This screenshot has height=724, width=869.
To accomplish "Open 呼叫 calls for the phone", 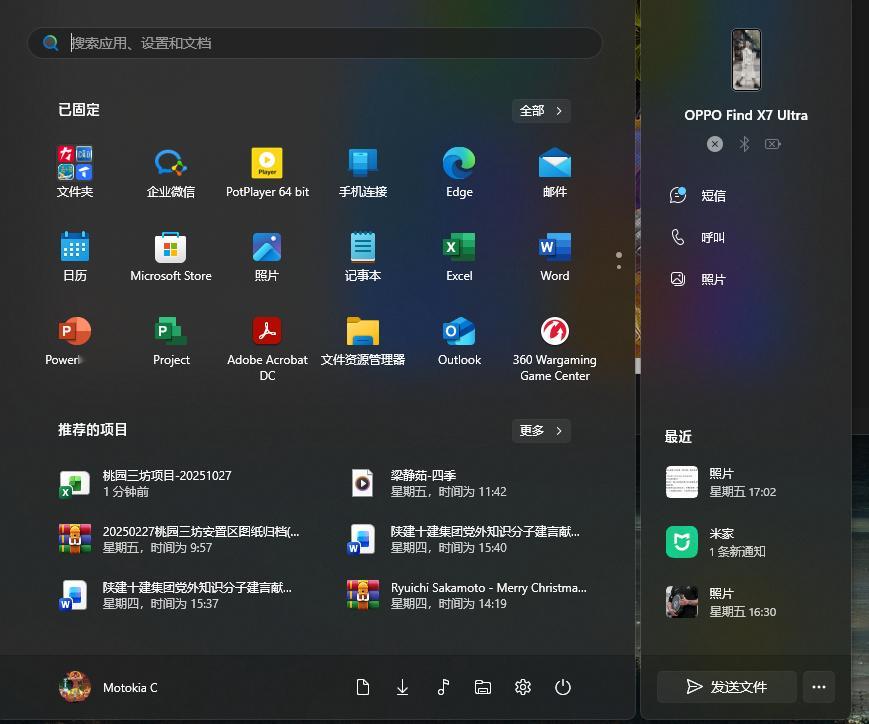I will [698, 237].
